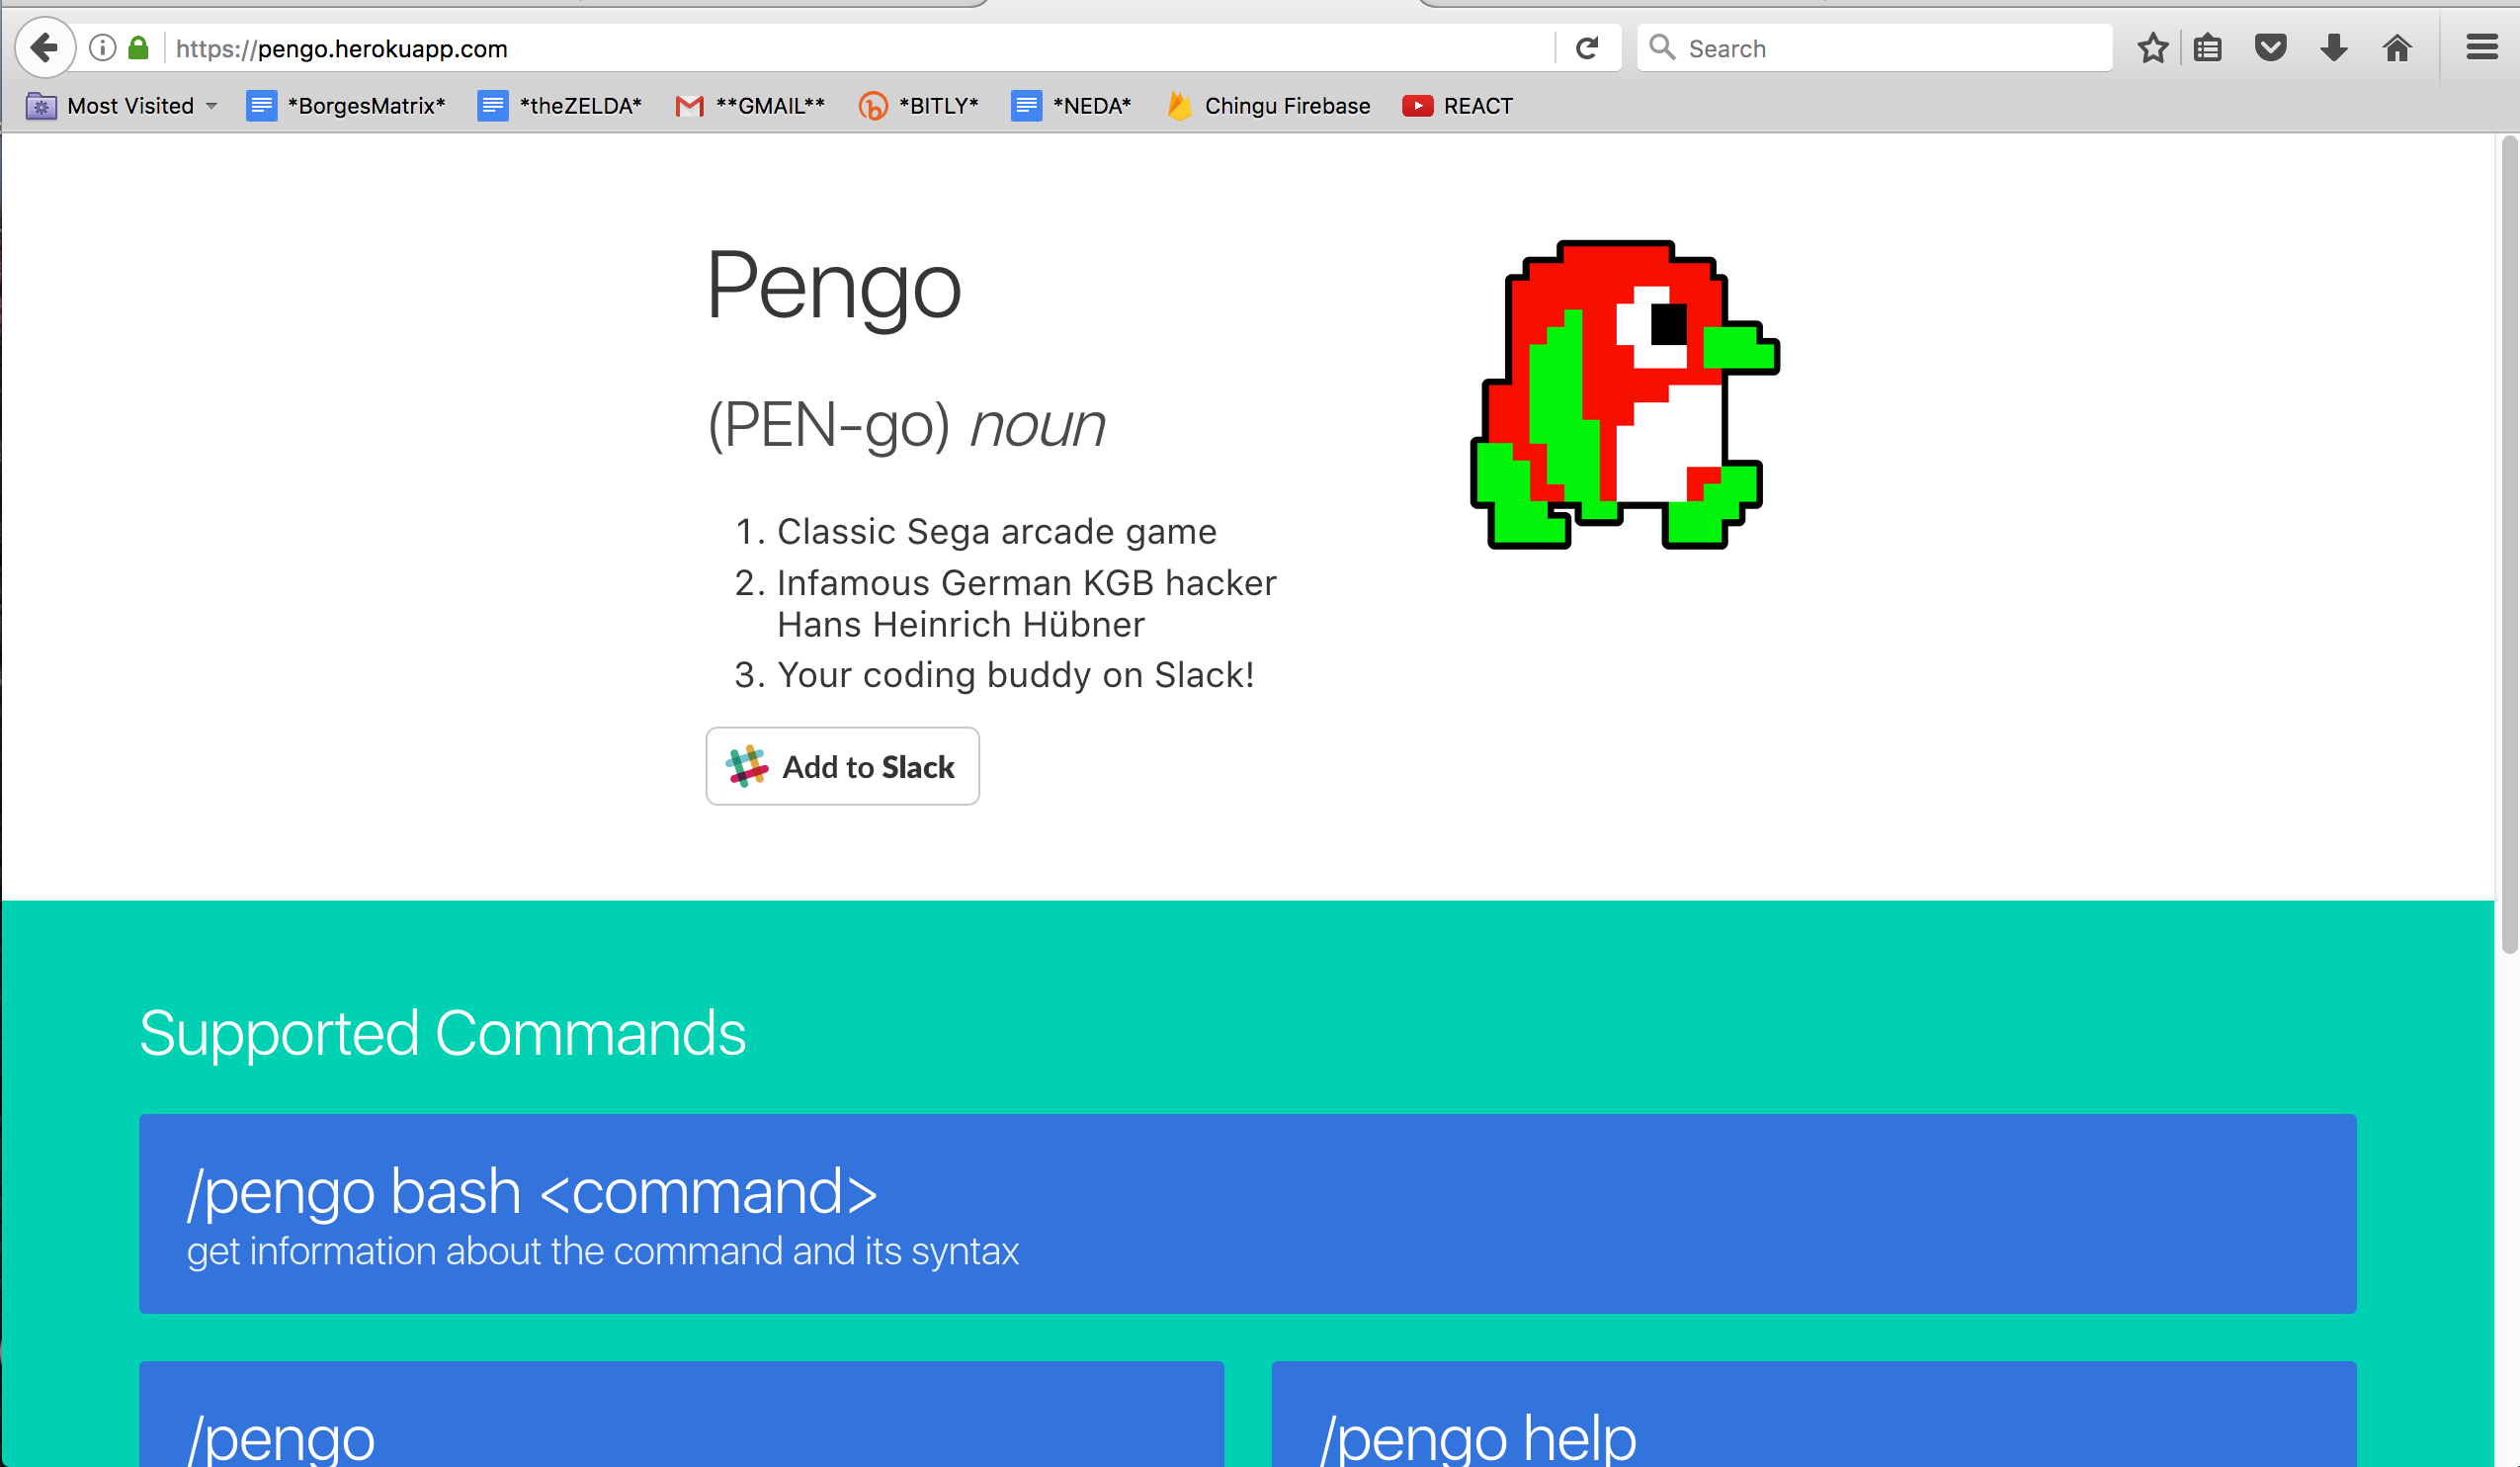Show bookmarks list icon

(x=2208, y=48)
